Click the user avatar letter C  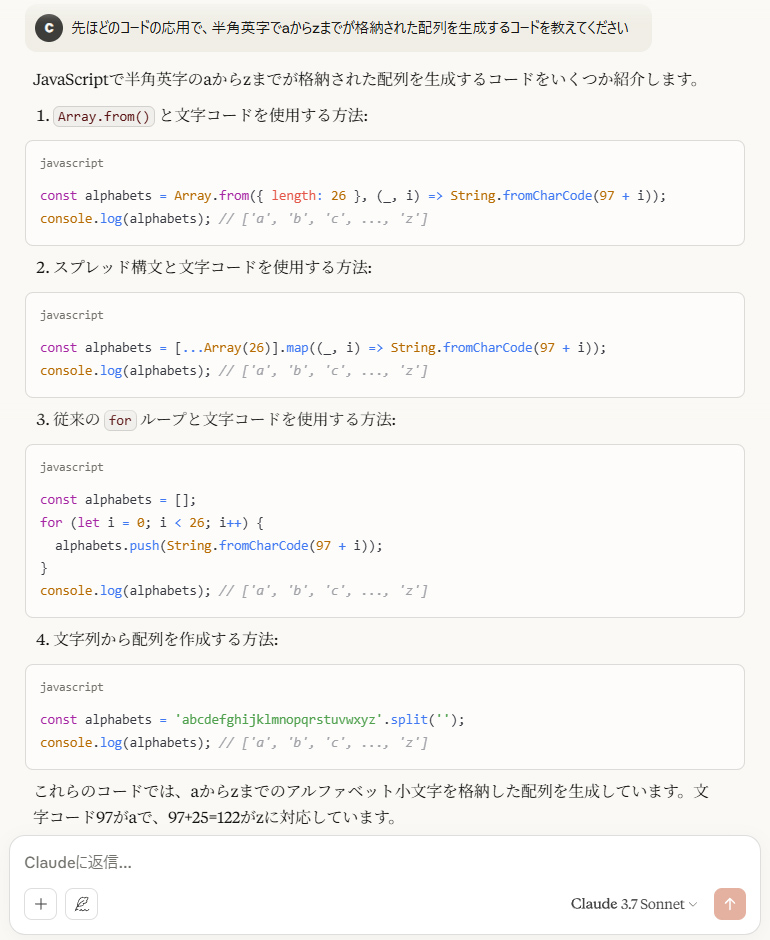(x=49, y=28)
